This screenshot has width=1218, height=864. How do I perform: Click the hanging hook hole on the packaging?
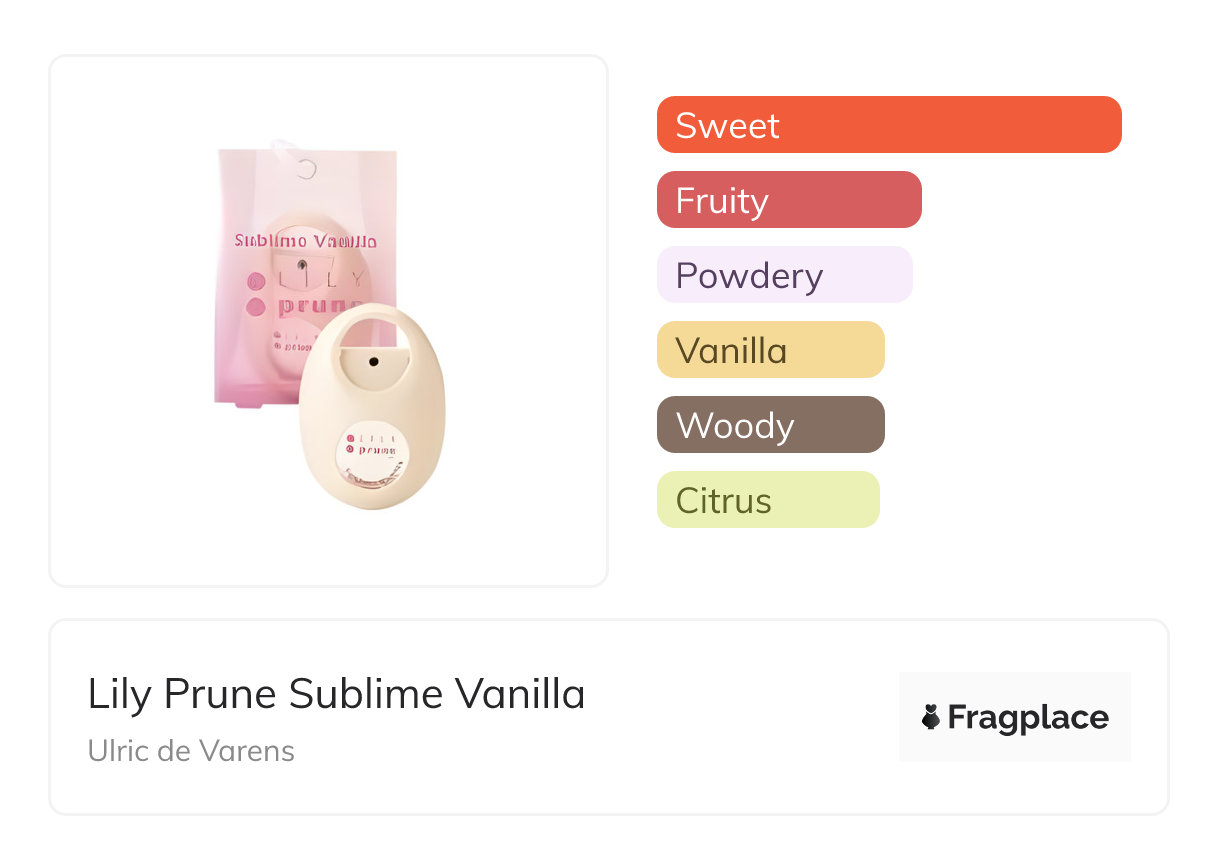tap(307, 167)
